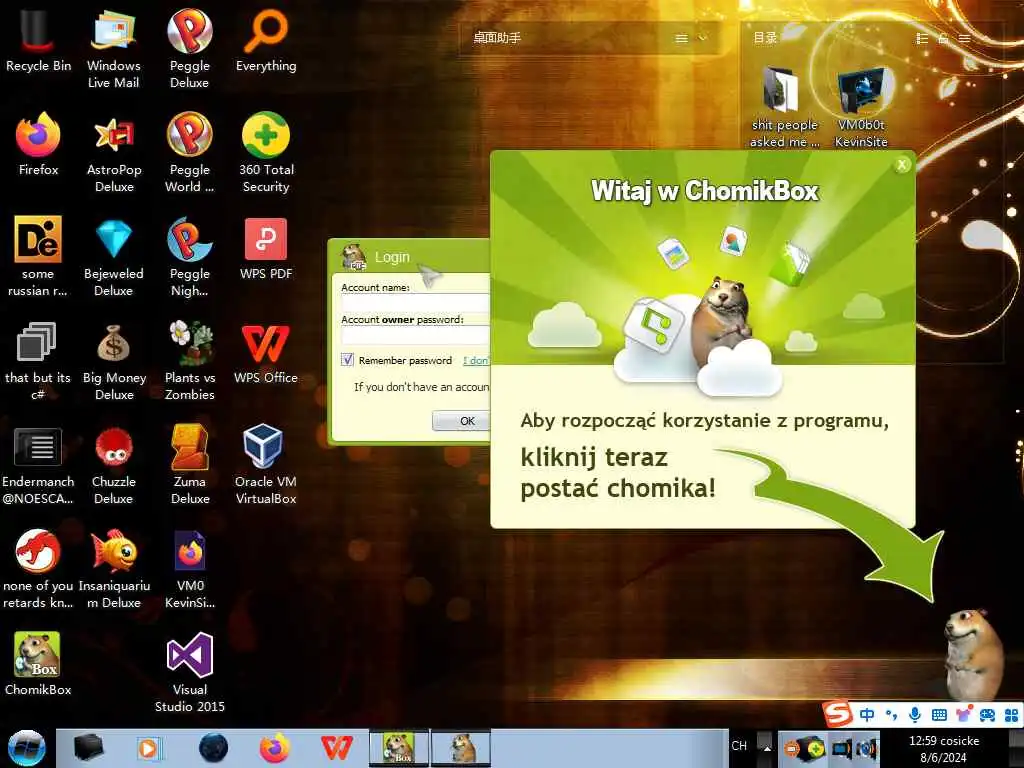Open the VM0 KevinSi... desktop shortcut
The image size is (1024, 768).
tap(189, 568)
